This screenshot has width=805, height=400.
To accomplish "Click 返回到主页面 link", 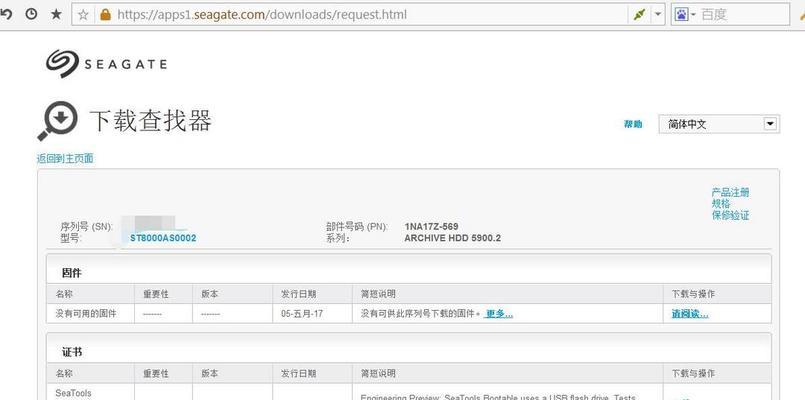I will click(x=65, y=158).
